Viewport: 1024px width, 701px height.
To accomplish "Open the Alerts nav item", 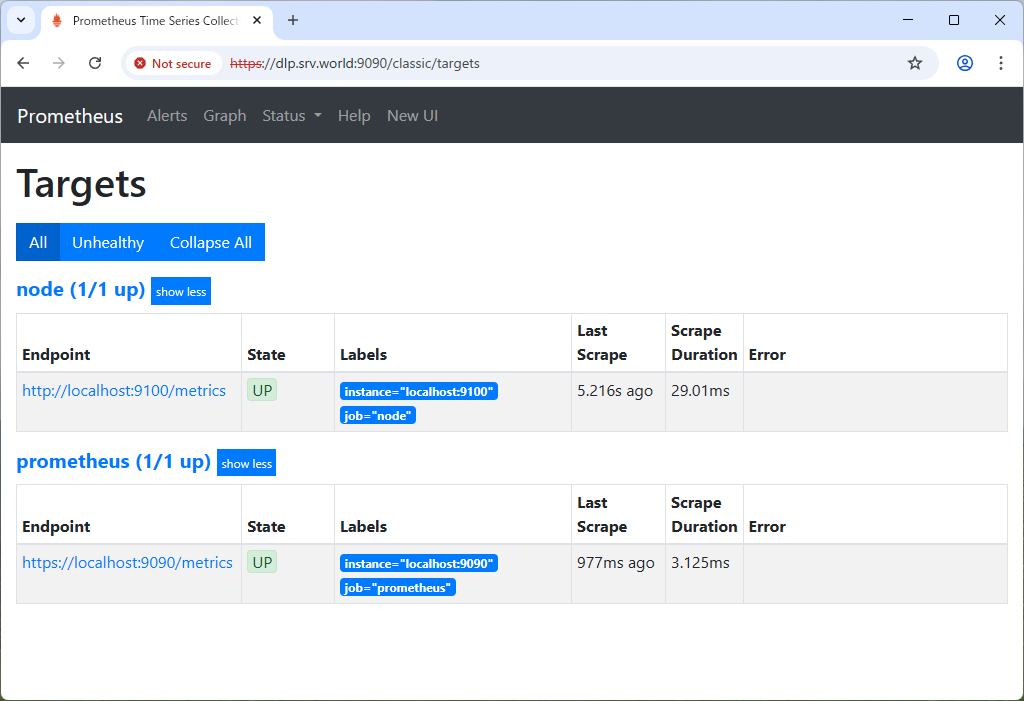I will click(167, 116).
